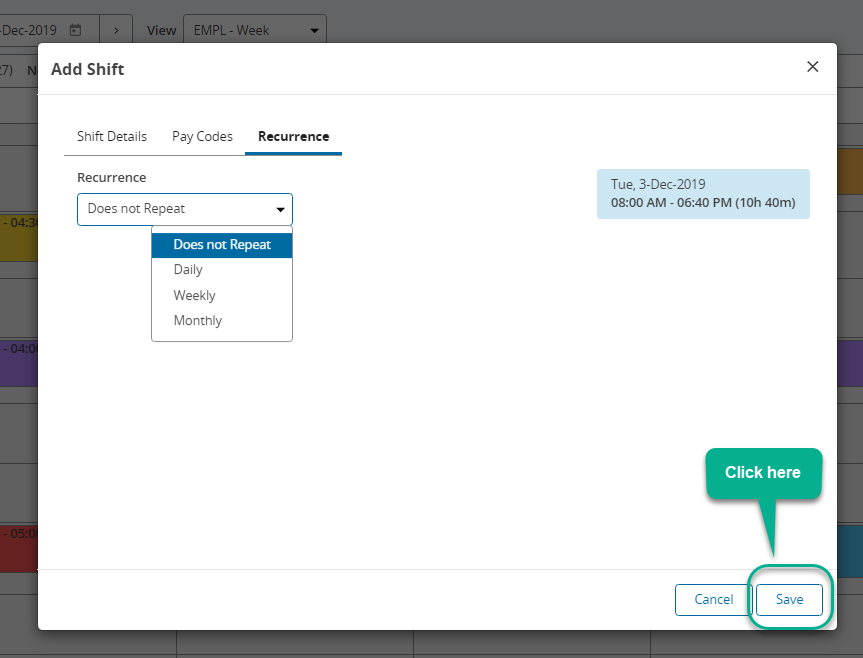Close the Add Shift dialog

tap(812, 67)
